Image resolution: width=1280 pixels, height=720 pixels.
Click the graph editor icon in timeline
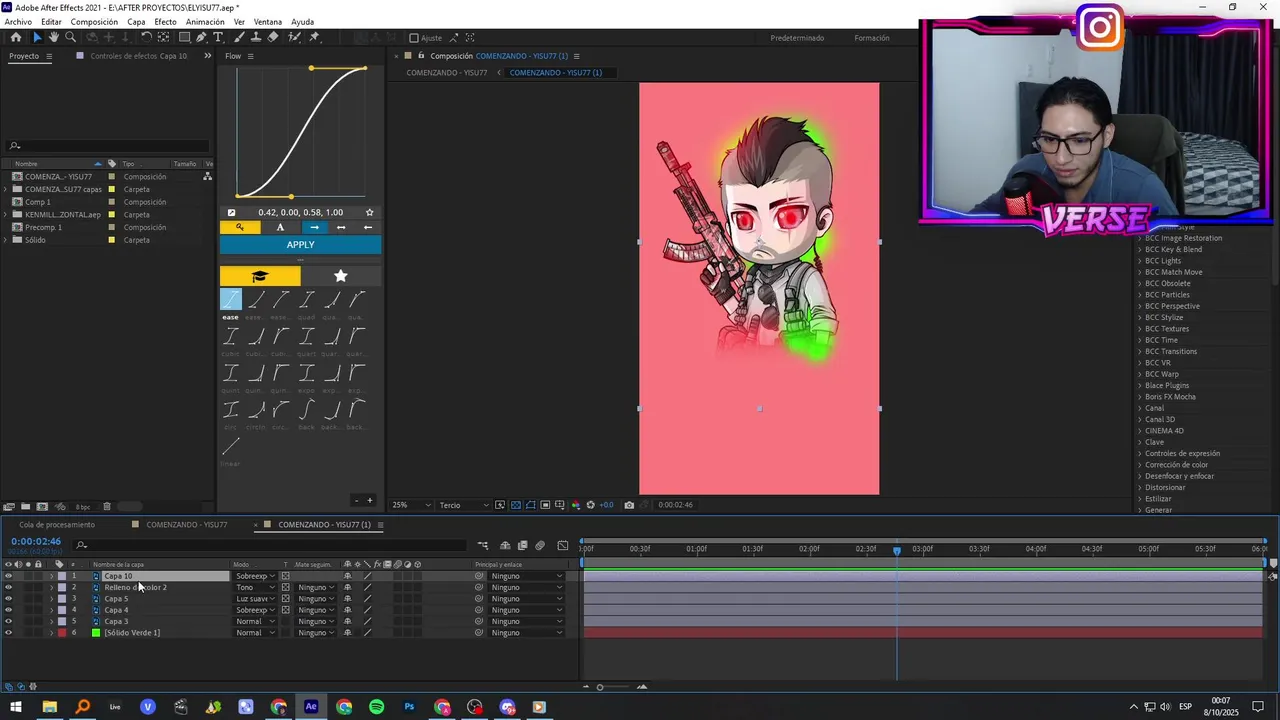click(x=563, y=546)
